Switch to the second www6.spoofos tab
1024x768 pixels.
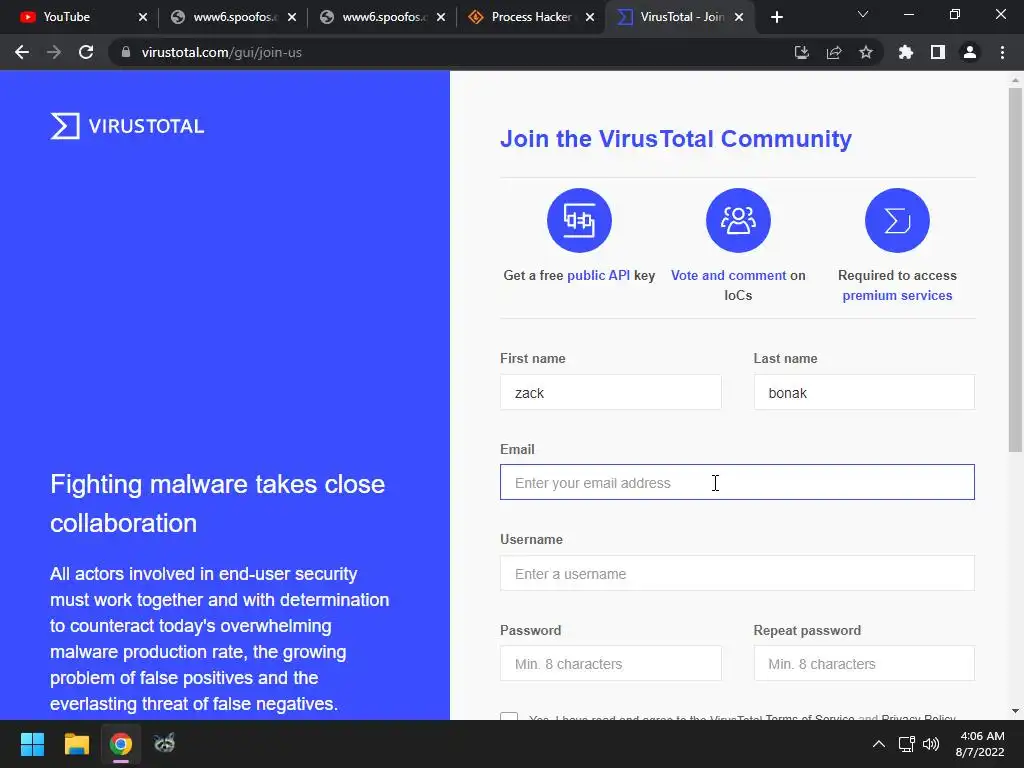click(381, 17)
